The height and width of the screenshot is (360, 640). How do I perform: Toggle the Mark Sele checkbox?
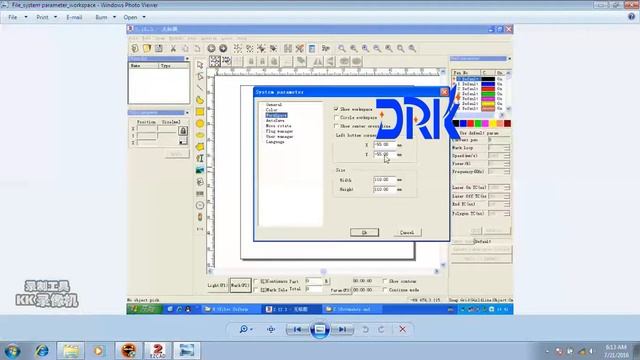pos(256,290)
